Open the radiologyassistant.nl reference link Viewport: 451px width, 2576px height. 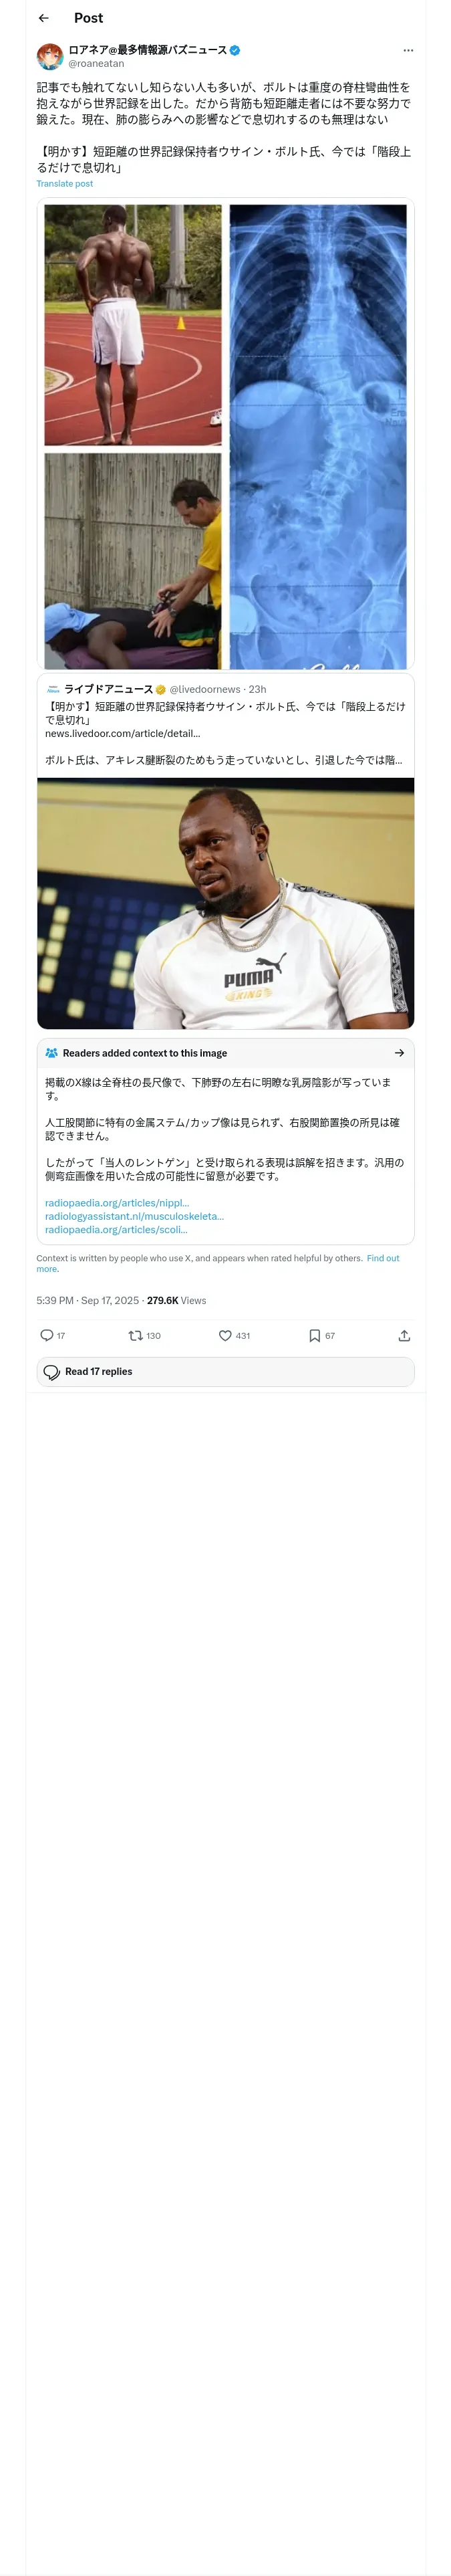click(x=134, y=1216)
